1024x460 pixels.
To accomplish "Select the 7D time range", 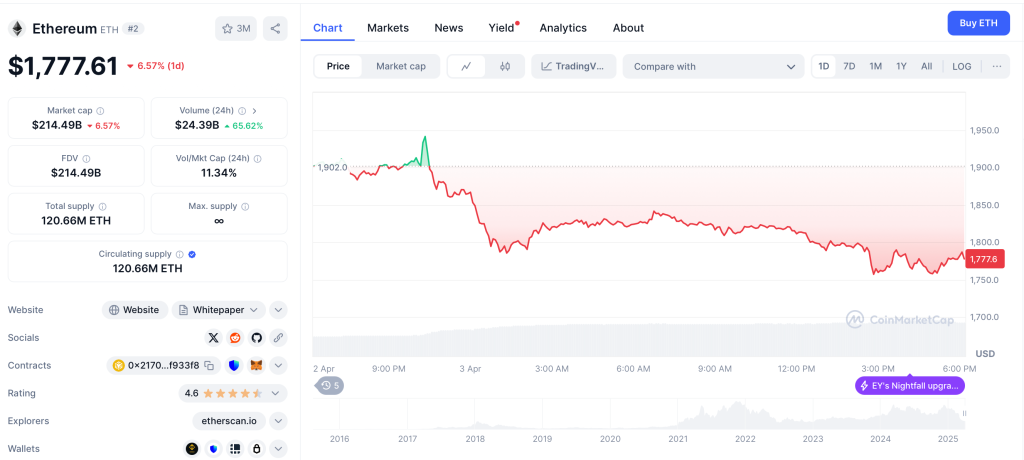I will coord(849,67).
